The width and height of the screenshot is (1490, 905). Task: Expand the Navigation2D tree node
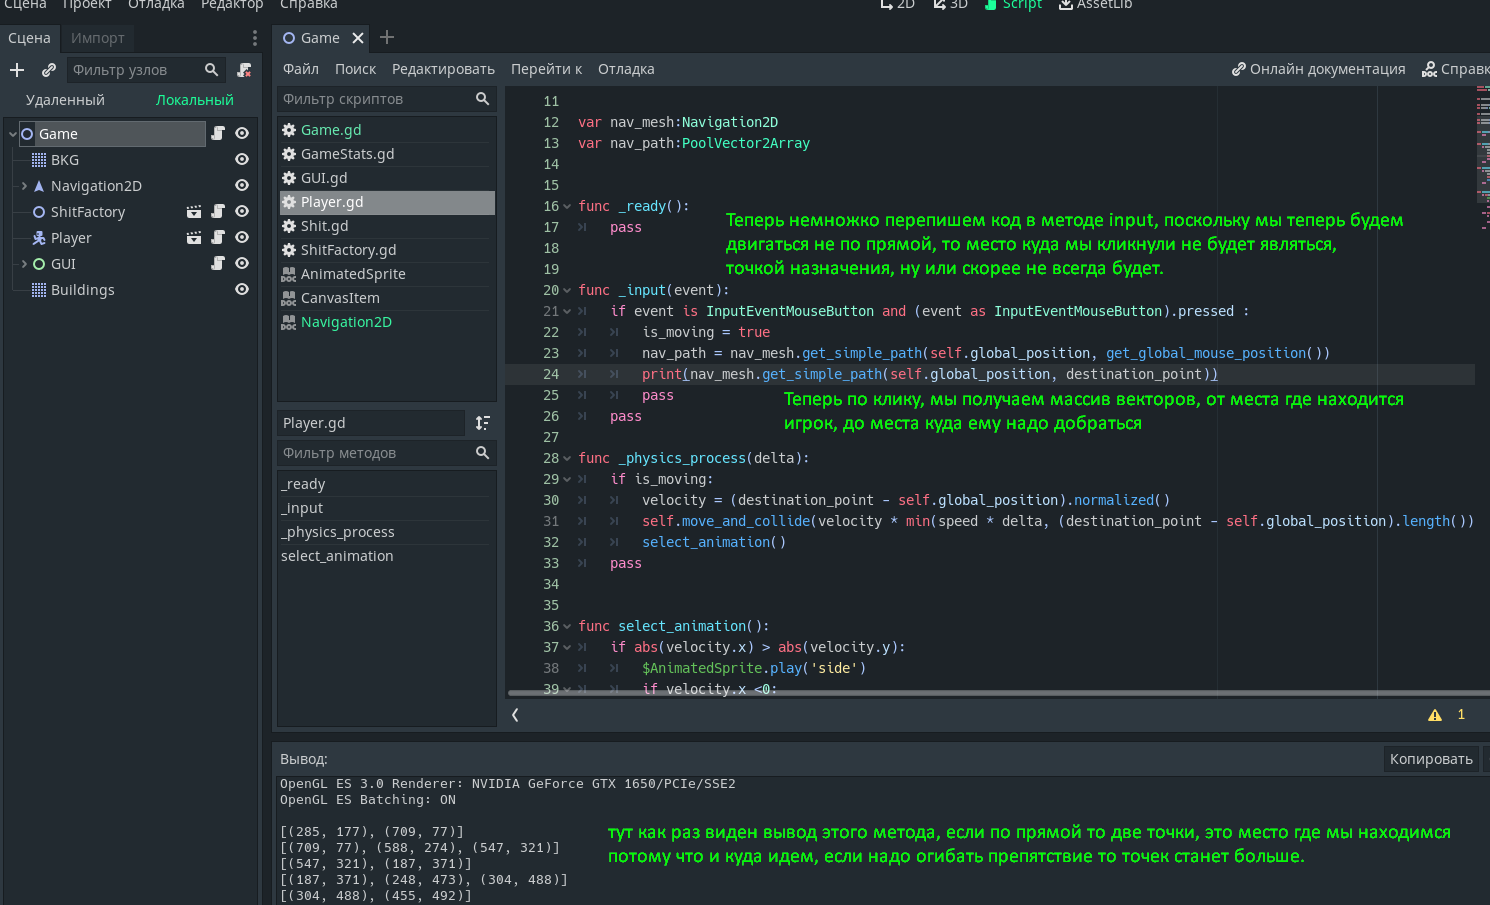pyautogui.click(x=24, y=186)
